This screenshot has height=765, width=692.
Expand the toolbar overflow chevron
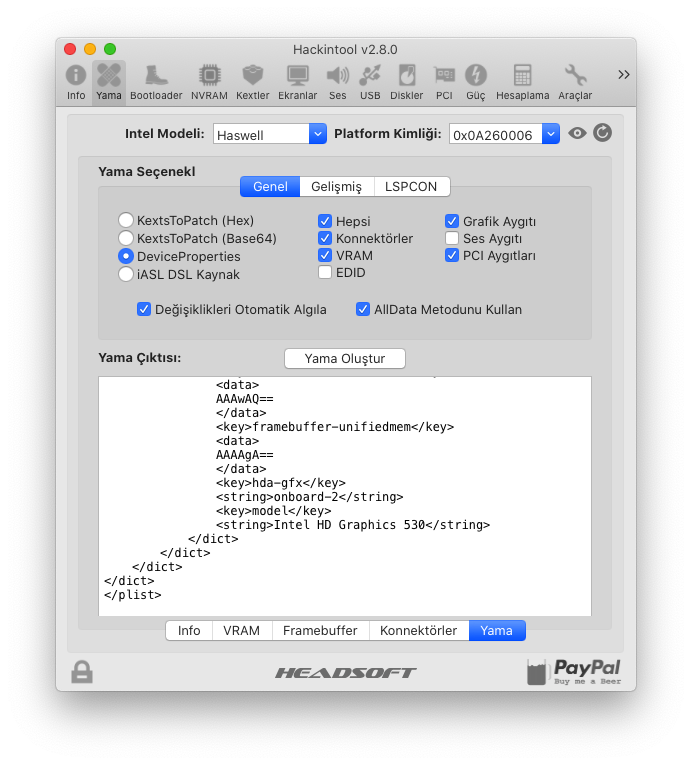click(x=624, y=75)
